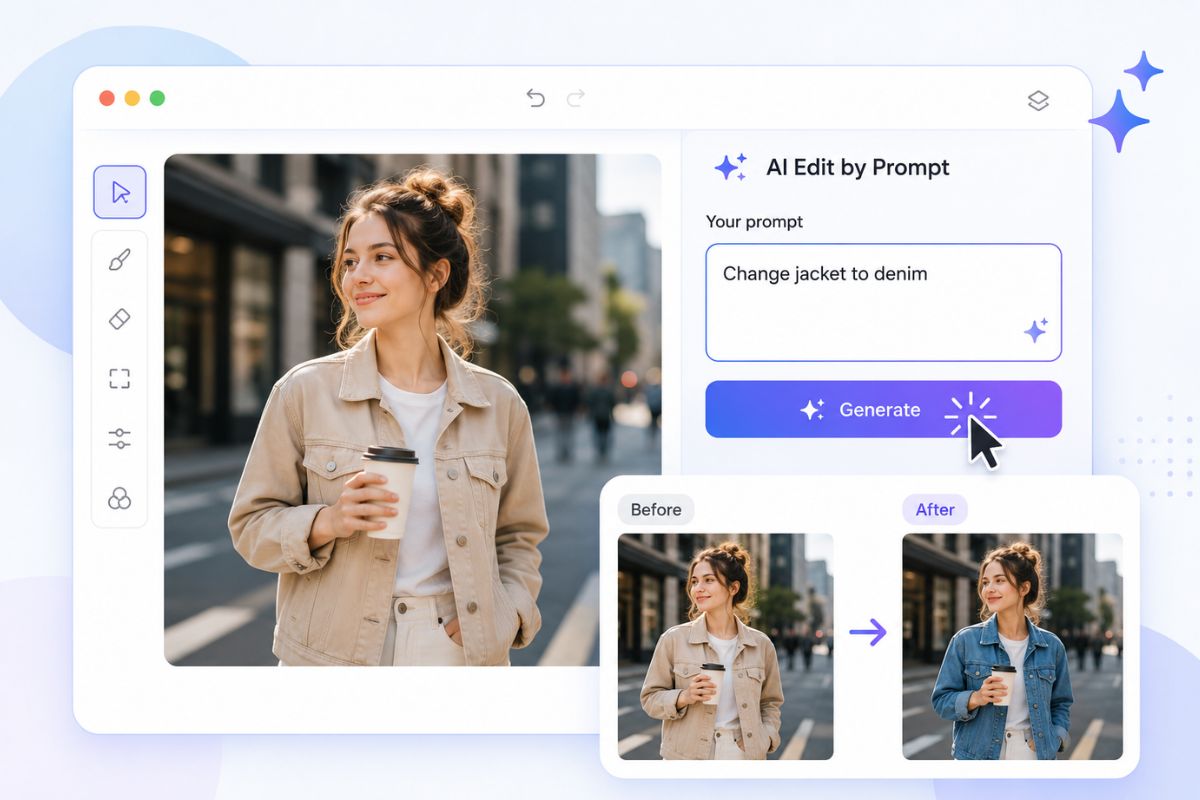Click the sparkle icon inside prompt box
Screen dimensions: 1200x800
(1036, 330)
